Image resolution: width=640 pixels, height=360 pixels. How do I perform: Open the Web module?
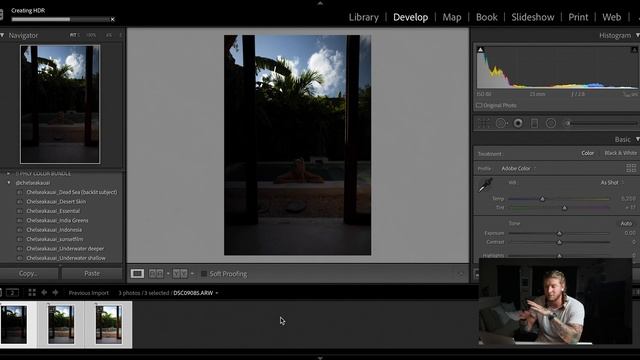[x=611, y=17]
